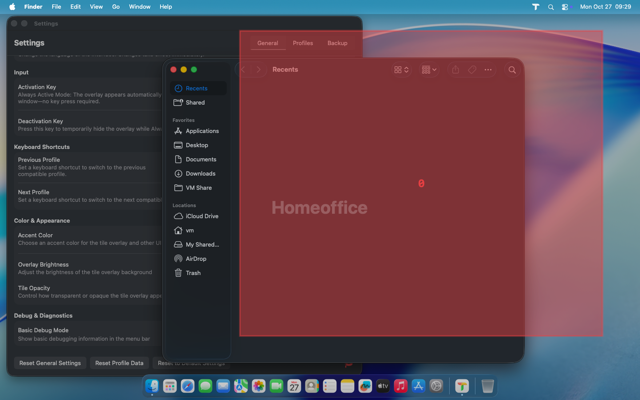Open Spotlight search from the menu bar
Image resolution: width=640 pixels, height=400 pixels.
click(x=551, y=7)
